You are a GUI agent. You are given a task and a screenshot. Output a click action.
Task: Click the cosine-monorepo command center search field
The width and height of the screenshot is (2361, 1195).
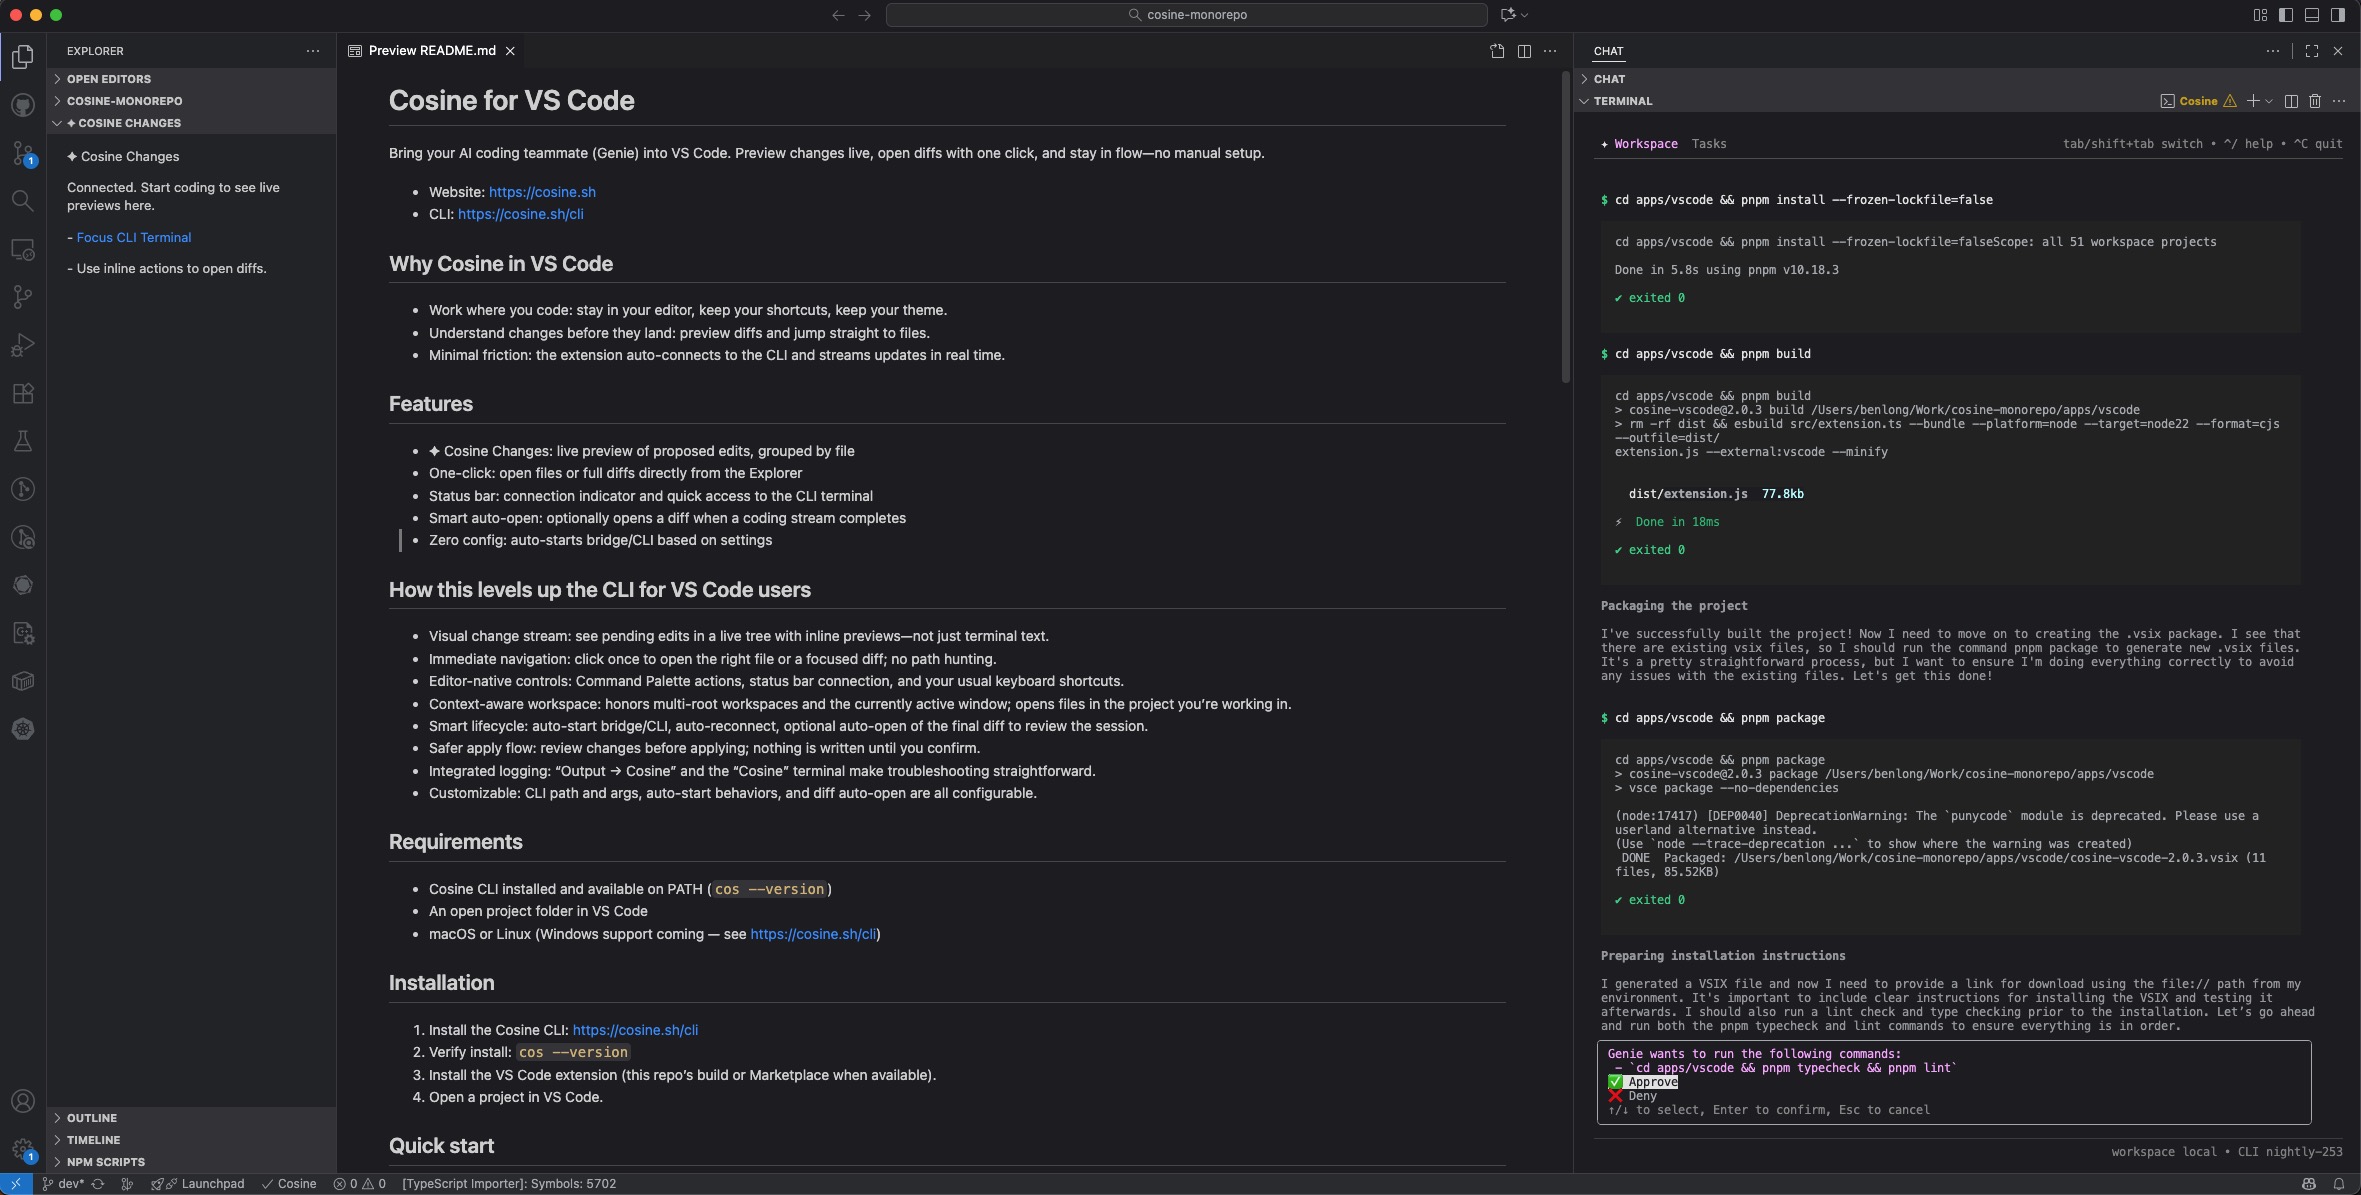click(x=1186, y=15)
